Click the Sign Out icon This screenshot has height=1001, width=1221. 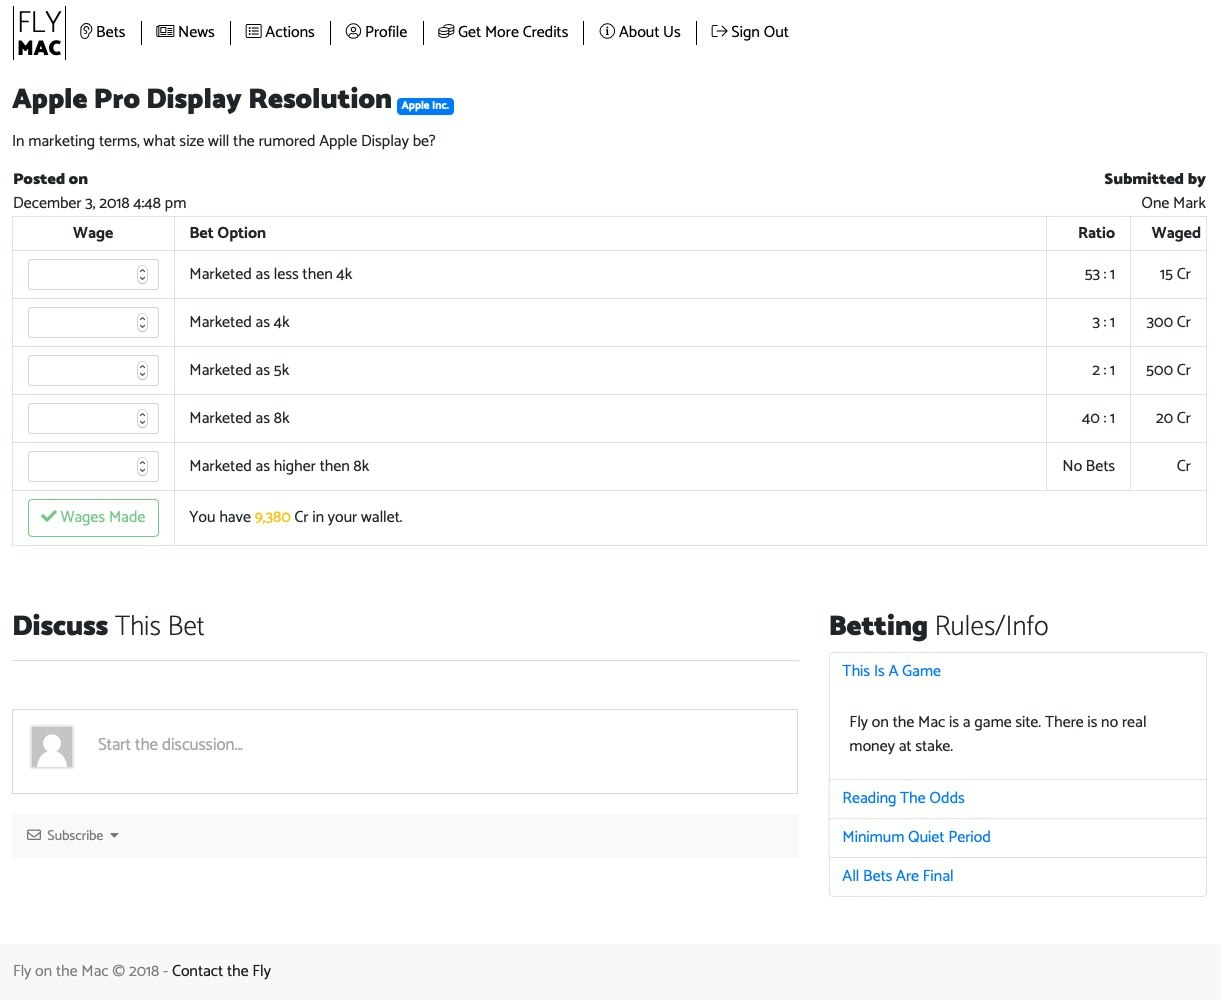pyautogui.click(x=717, y=31)
